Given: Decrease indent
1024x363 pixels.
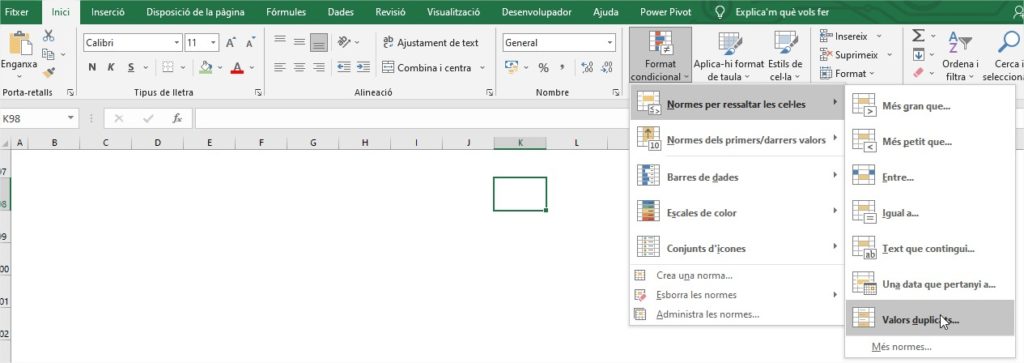Looking at the screenshot, I should 344,67.
